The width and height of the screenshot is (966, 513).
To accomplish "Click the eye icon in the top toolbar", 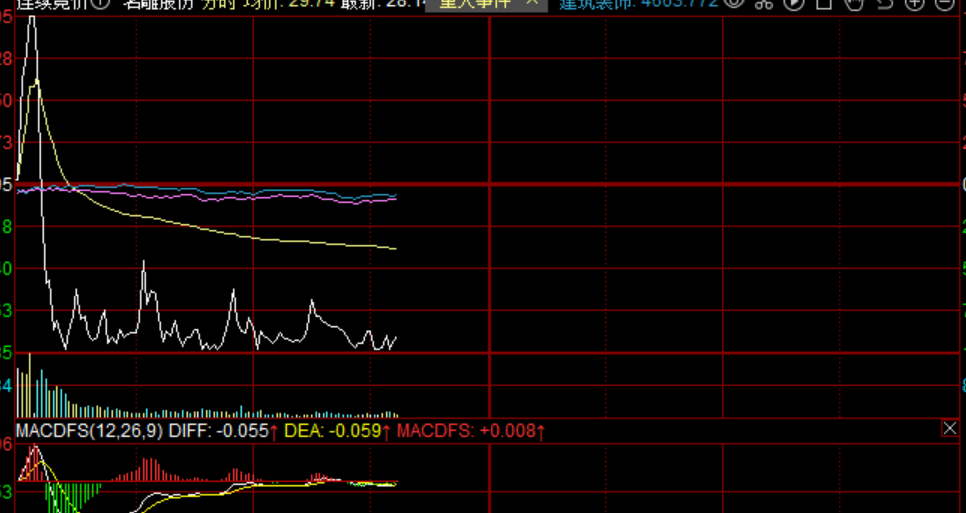I will coord(735,4).
